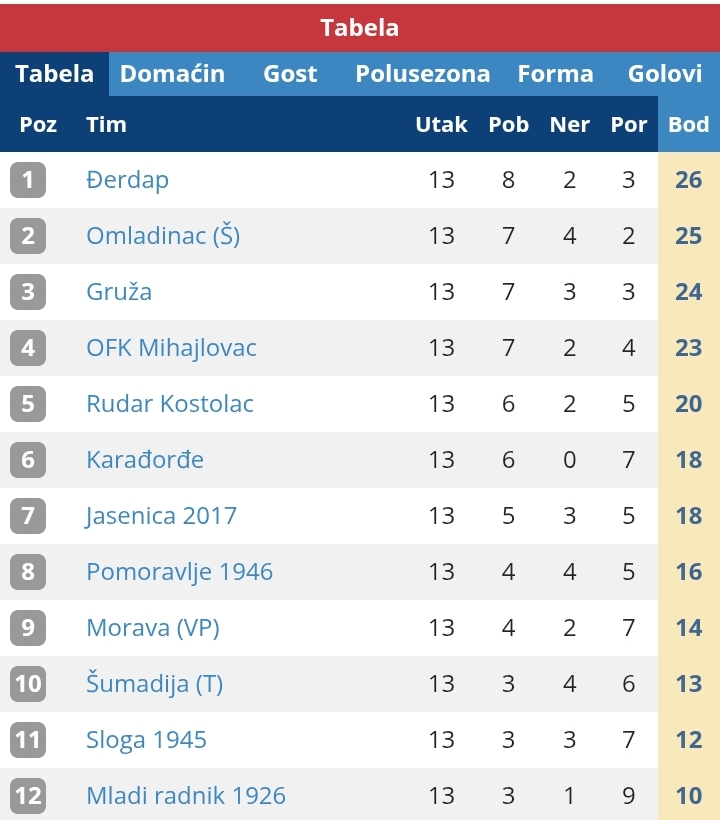
Task: Select Rudar Kostolac team link
Action: point(170,404)
